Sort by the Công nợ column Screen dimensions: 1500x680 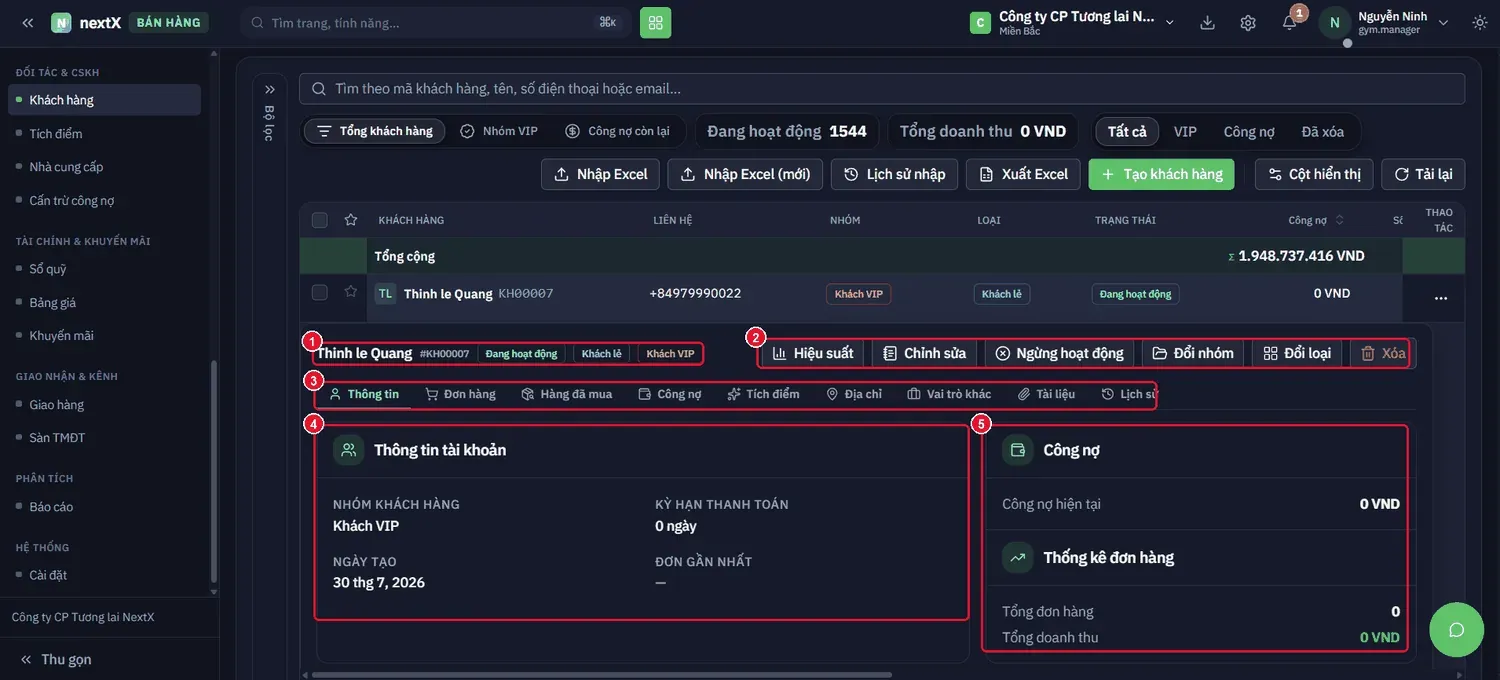click(x=1316, y=220)
